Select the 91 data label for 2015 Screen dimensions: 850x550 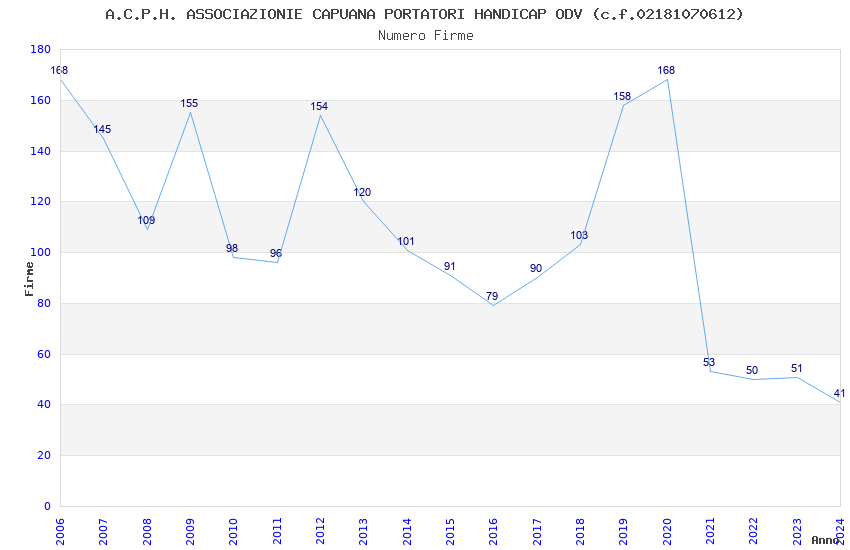coord(449,266)
